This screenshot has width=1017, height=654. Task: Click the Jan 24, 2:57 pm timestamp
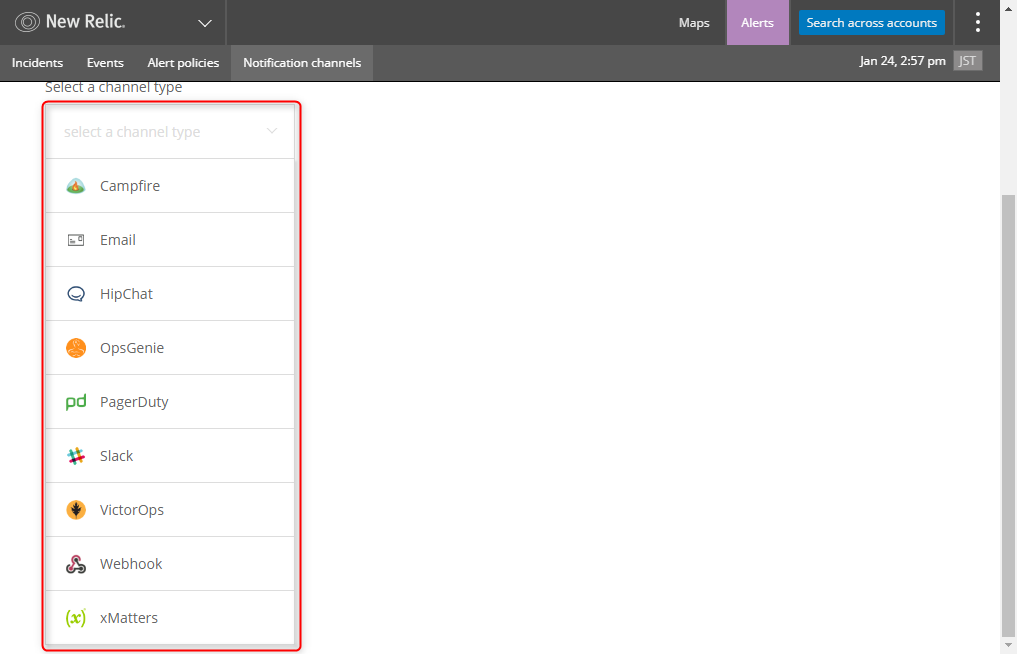pos(902,61)
